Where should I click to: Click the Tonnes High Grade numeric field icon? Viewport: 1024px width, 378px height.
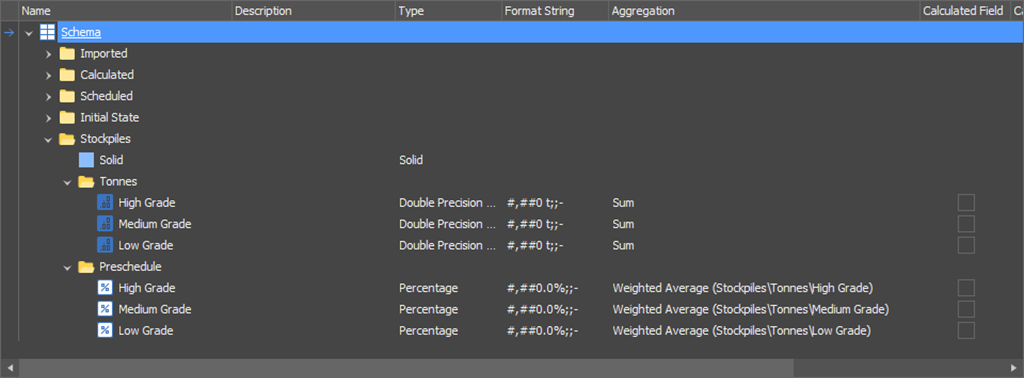[104, 203]
